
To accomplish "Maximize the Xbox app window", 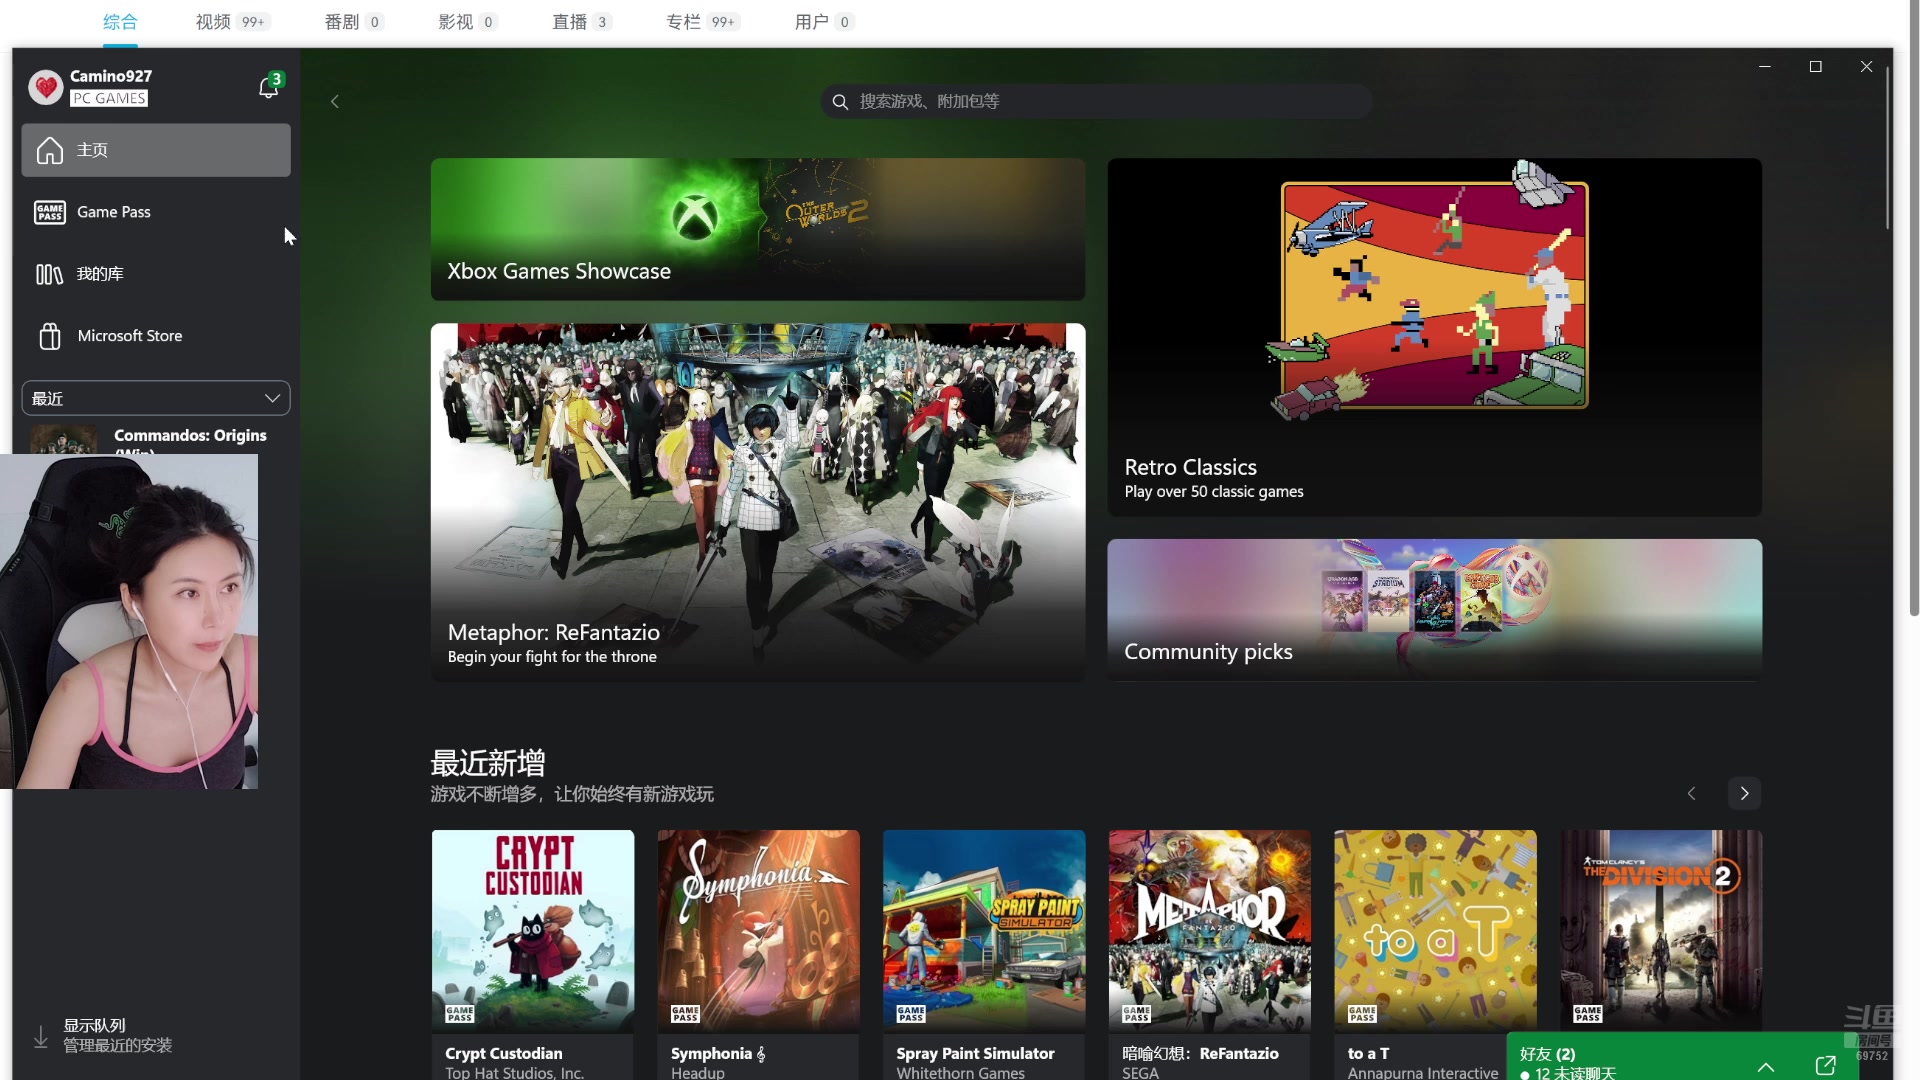I will [x=1816, y=66].
